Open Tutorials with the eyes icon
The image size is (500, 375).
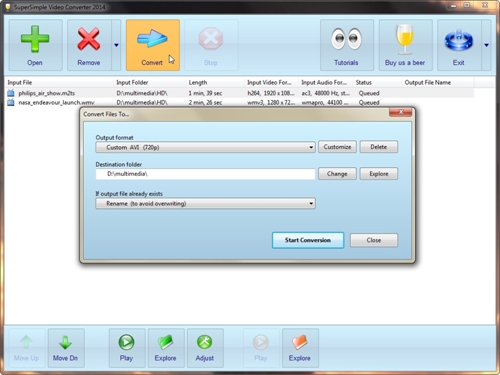[x=346, y=39]
